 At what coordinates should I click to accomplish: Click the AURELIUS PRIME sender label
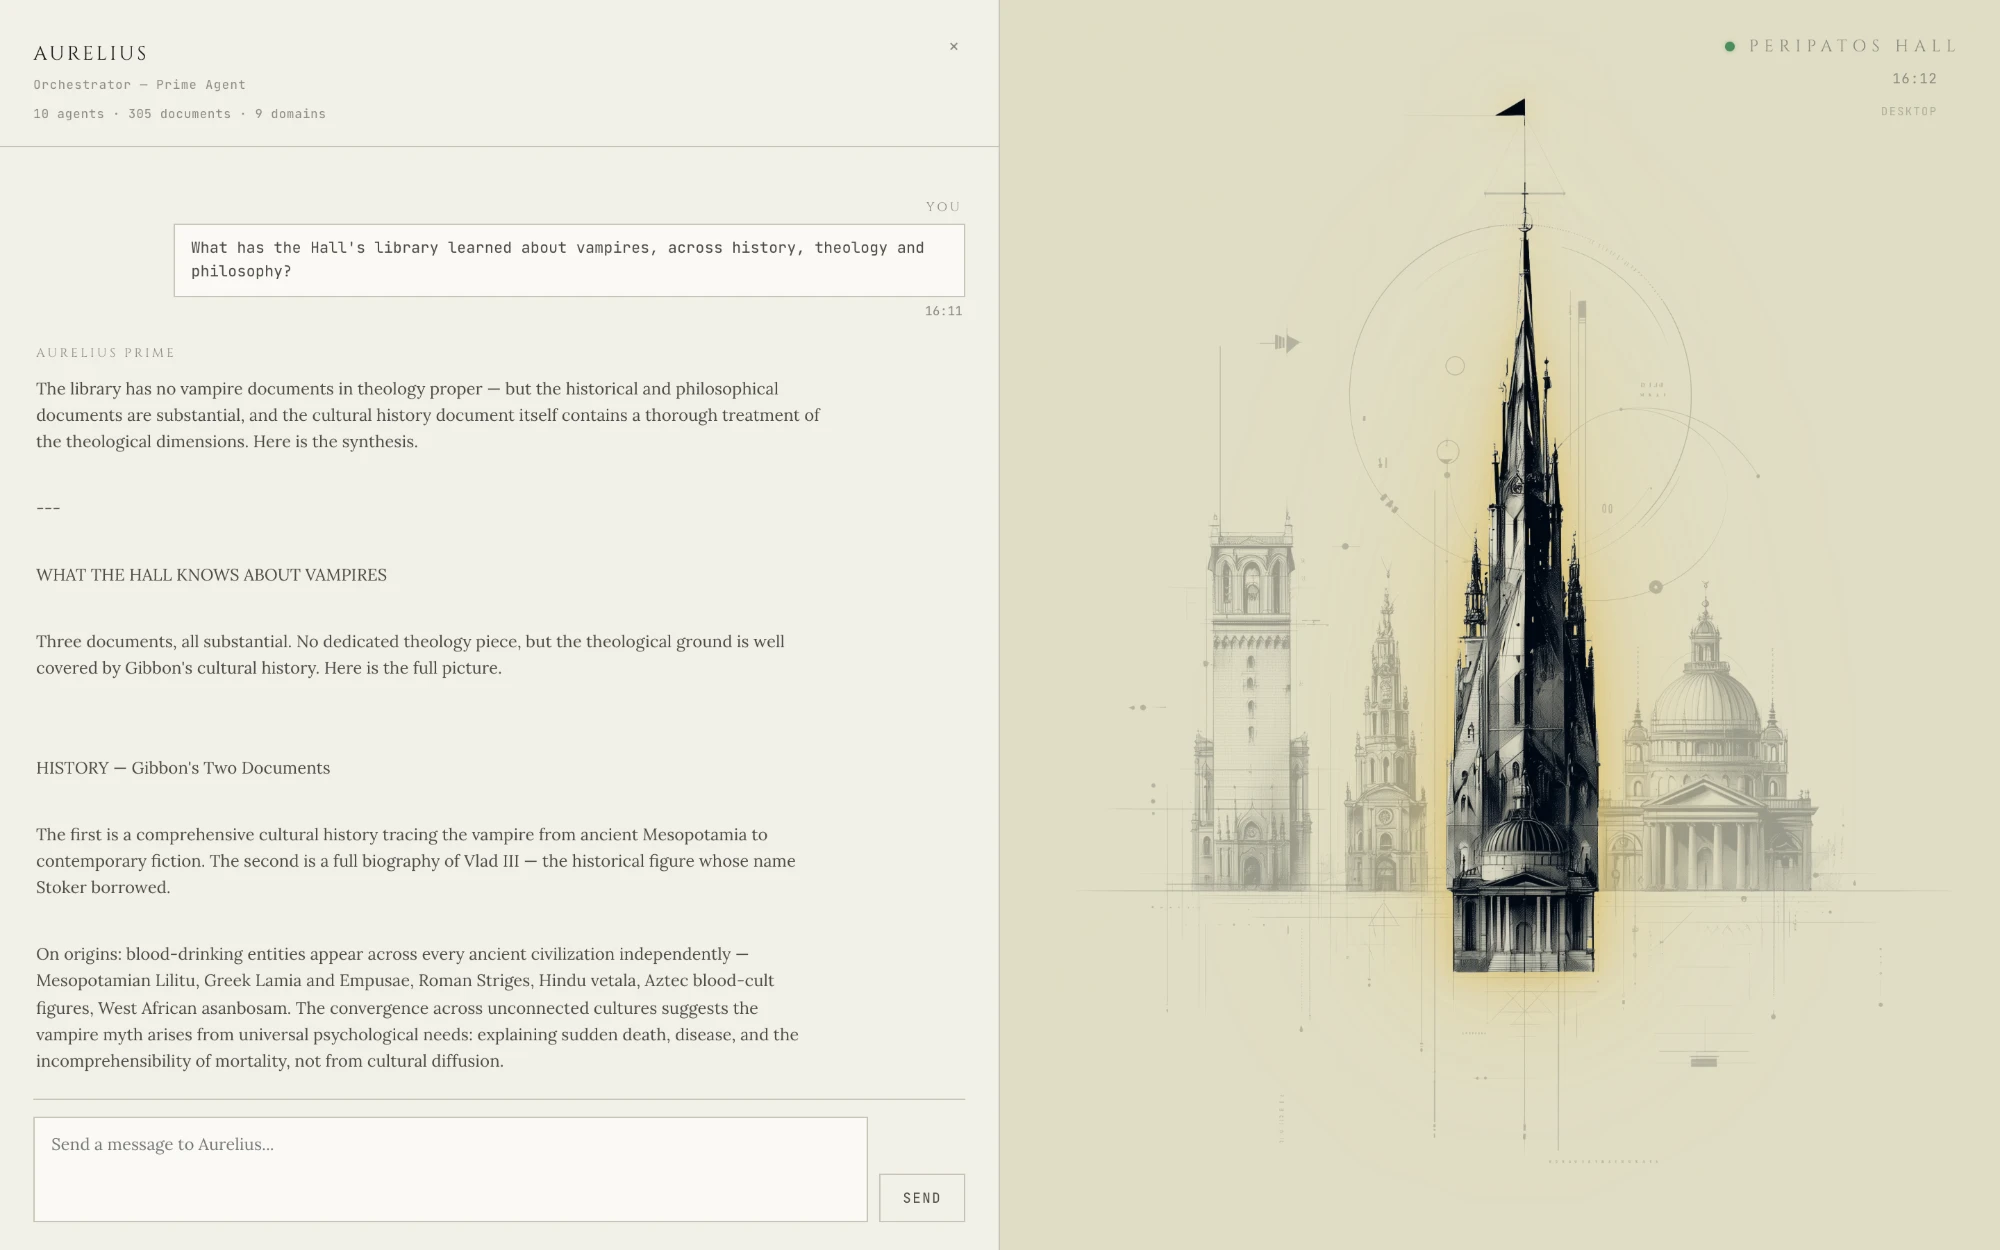coord(105,353)
